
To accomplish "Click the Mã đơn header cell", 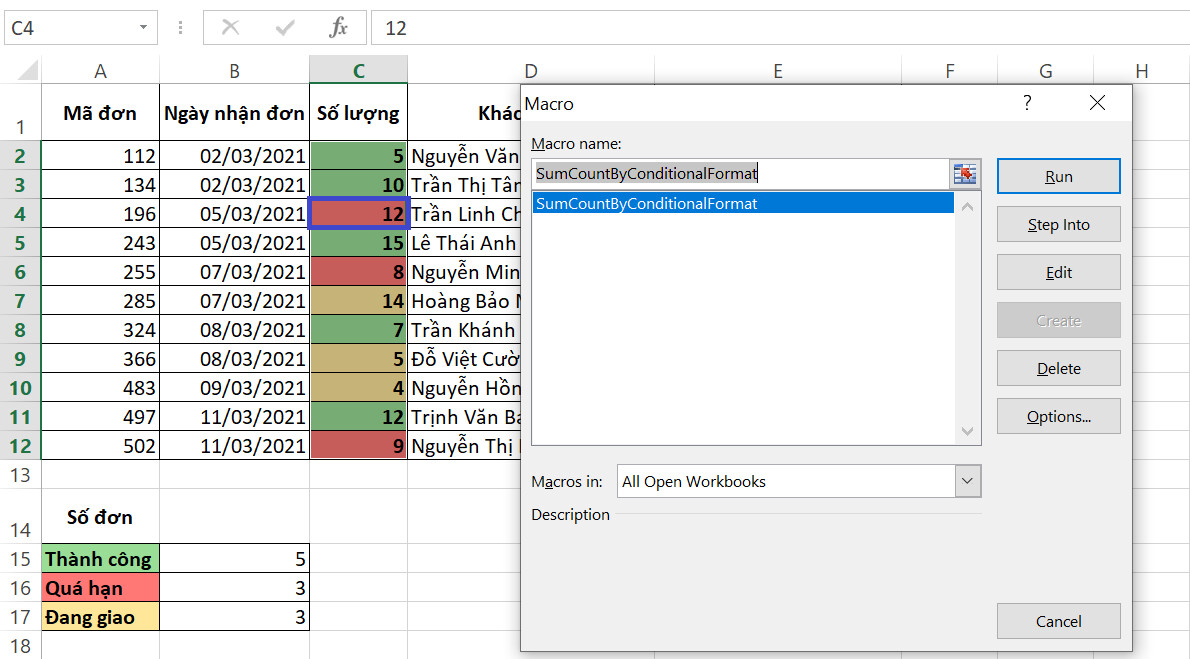I will (100, 112).
